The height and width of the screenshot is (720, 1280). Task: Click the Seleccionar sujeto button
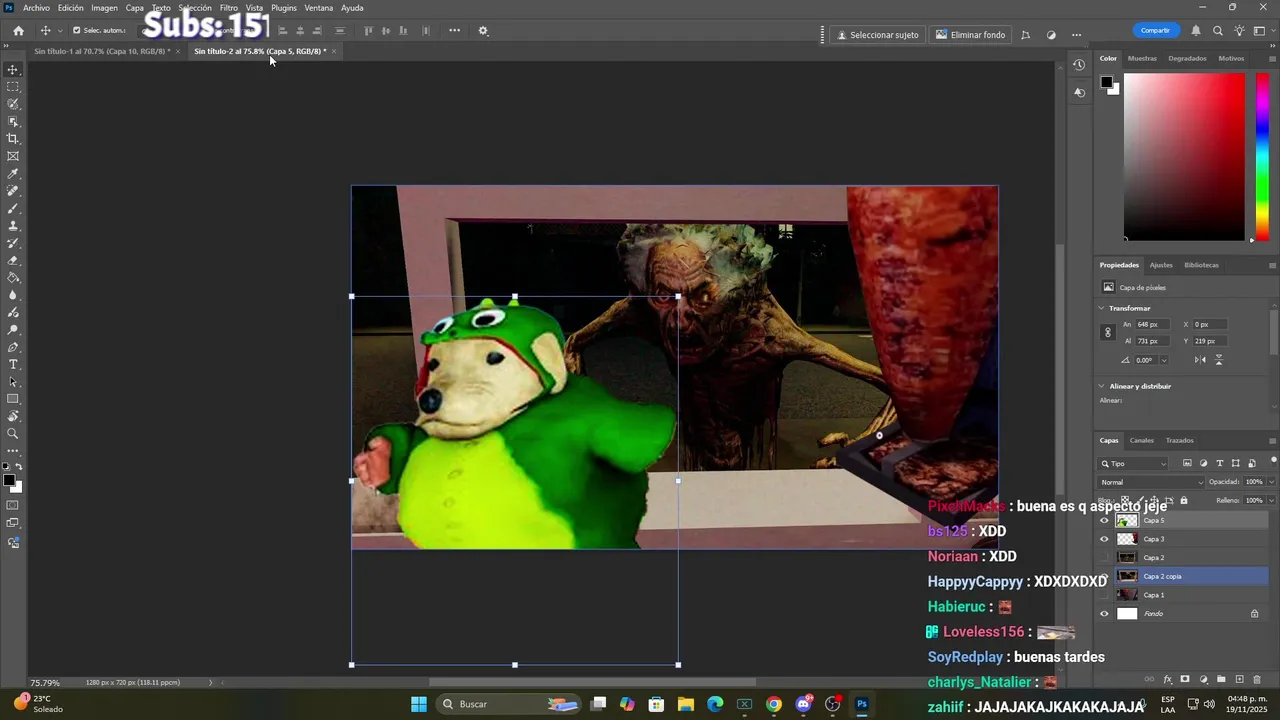point(878,35)
